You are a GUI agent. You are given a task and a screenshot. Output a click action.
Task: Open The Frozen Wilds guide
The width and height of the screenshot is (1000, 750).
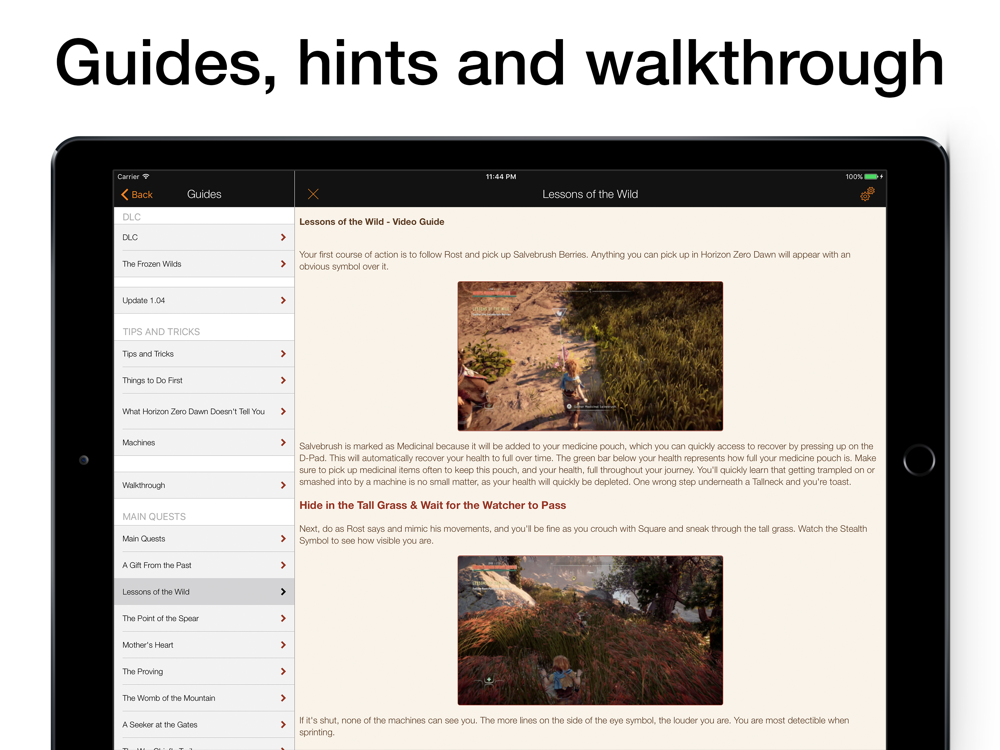pos(204,264)
